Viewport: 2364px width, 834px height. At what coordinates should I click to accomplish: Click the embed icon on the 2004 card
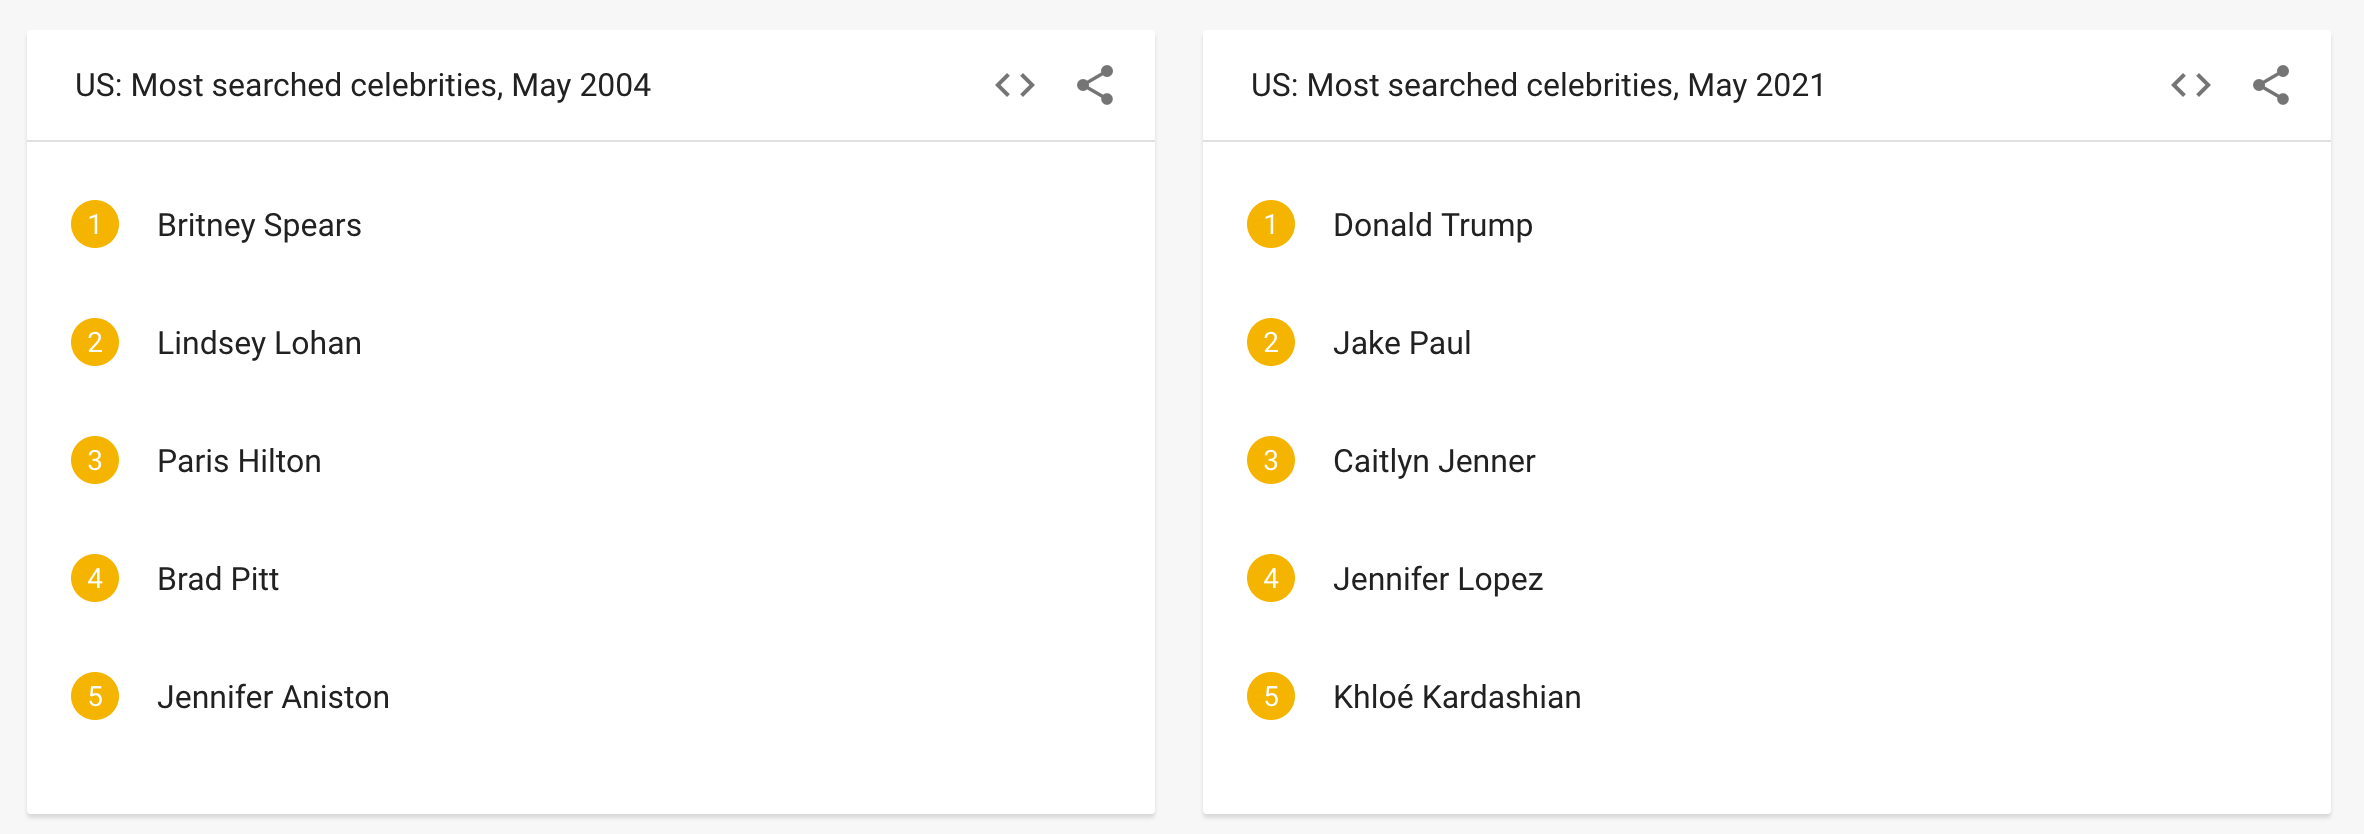(x=1013, y=85)
